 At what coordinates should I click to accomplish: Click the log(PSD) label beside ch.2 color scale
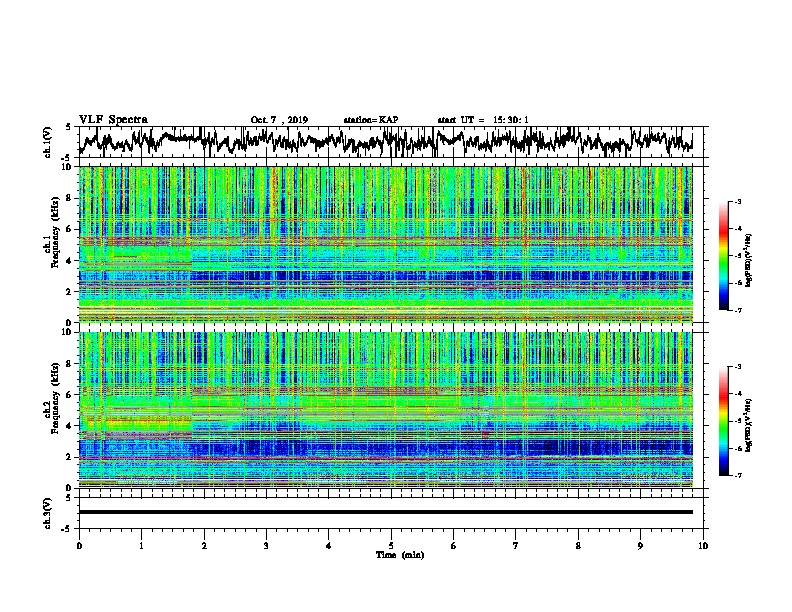[x=749, y=425]
